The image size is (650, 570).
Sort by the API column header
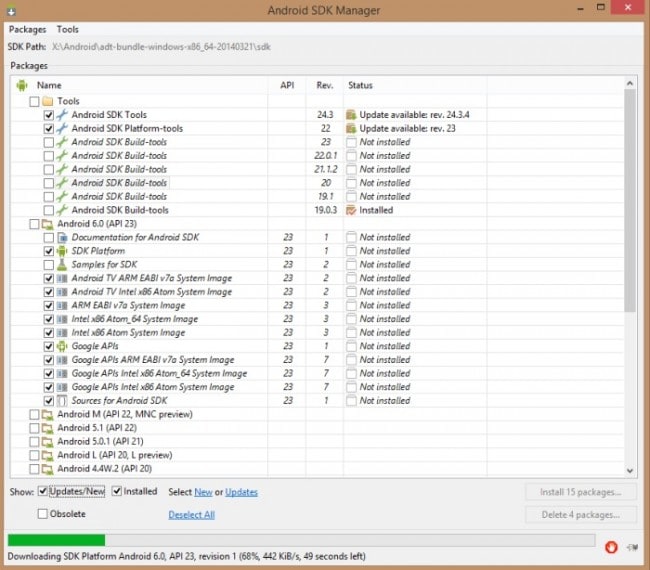coord(287,85)
